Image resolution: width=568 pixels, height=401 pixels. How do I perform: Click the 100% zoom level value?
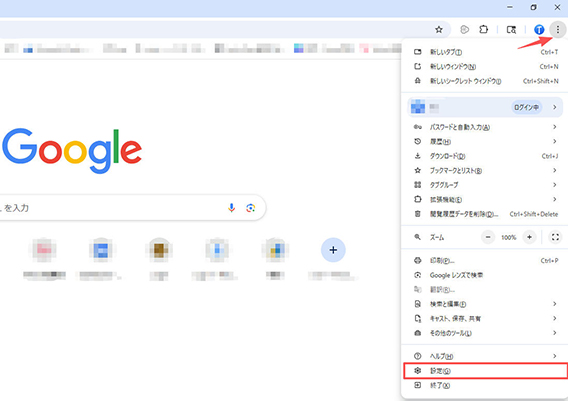[509, 238]
